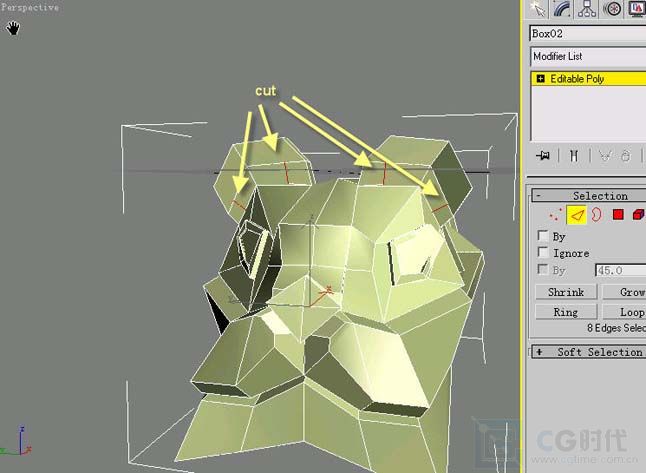Select Element sub-object level icon
This screenshot has width=646, height=473.
(639, 215)
